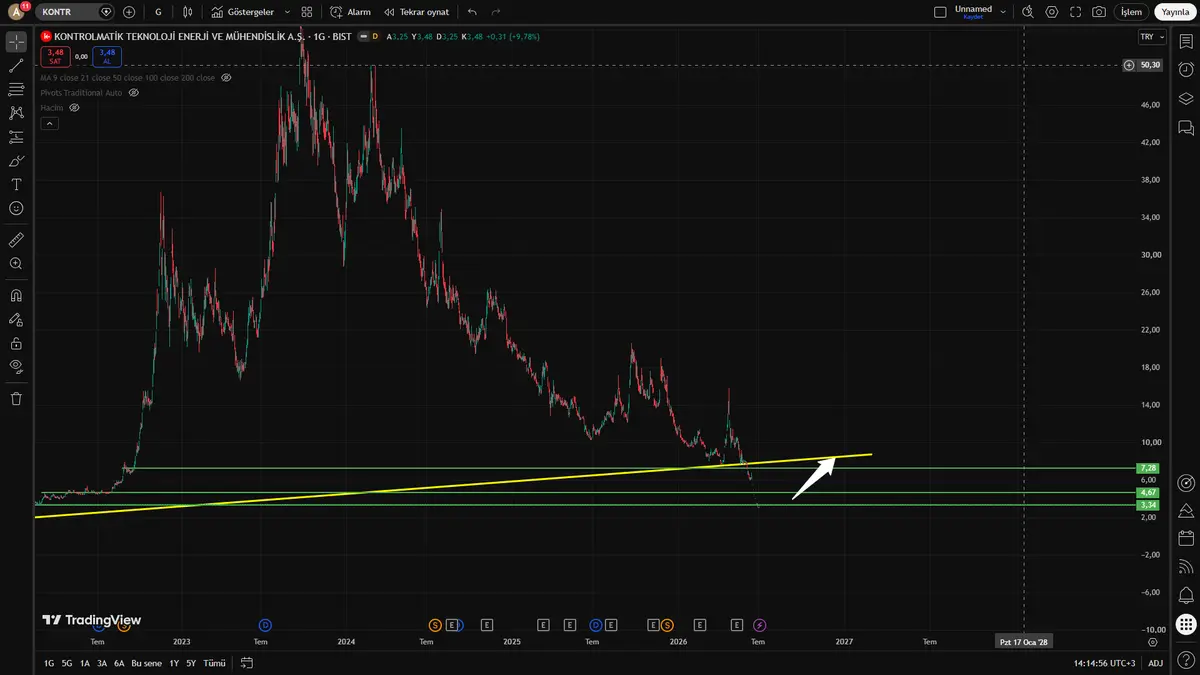Screen dimensions: 1200x675
Task: Create an Alarm alert
Action: pyautogui.click(x=350, y=12)
